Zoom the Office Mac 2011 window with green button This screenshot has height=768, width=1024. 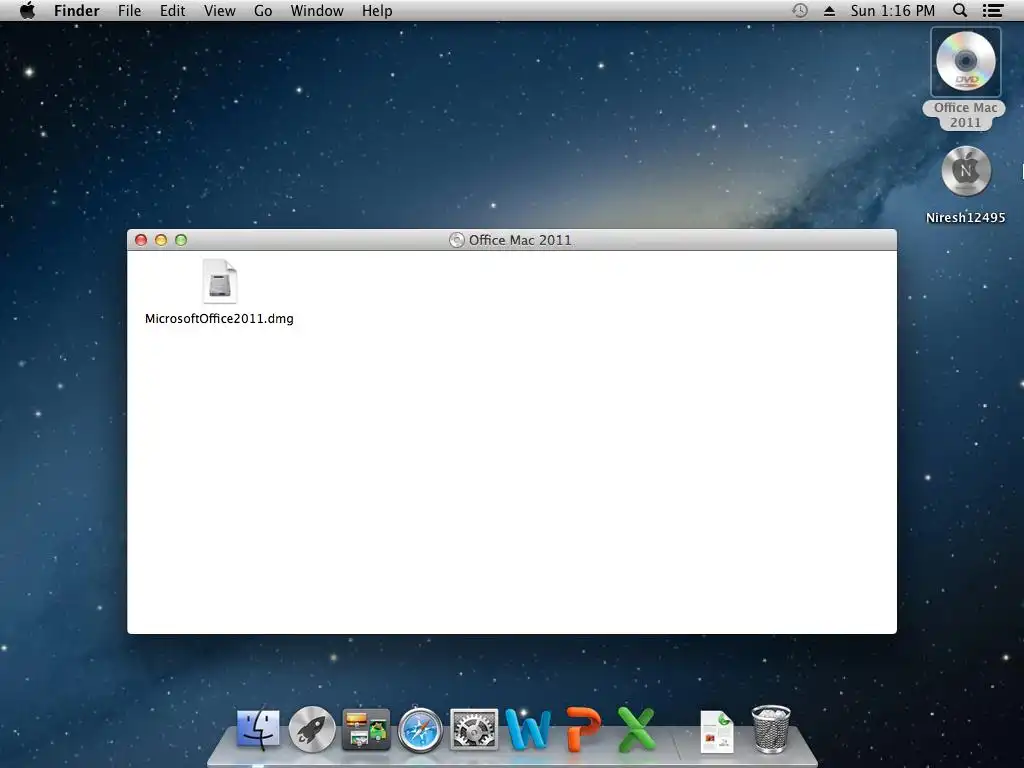coord(181,240)
